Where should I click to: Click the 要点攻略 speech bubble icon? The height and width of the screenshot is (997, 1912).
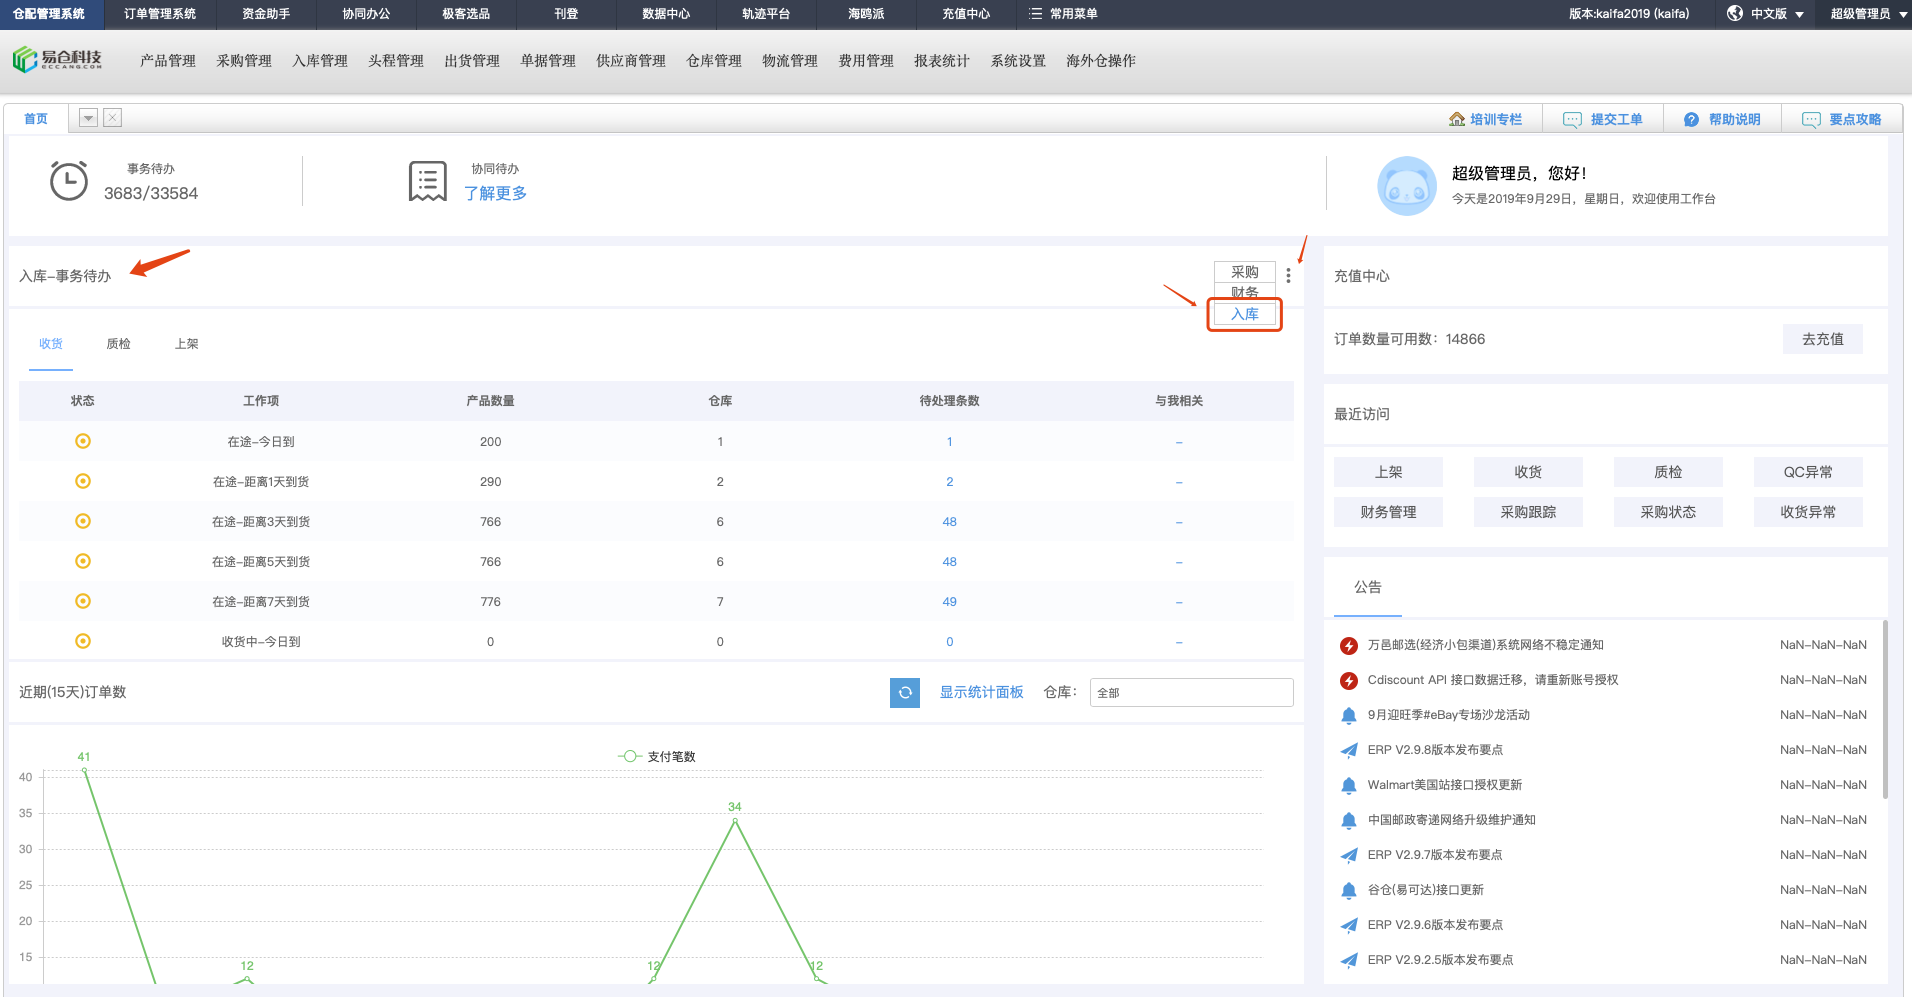coord(1811,119)
